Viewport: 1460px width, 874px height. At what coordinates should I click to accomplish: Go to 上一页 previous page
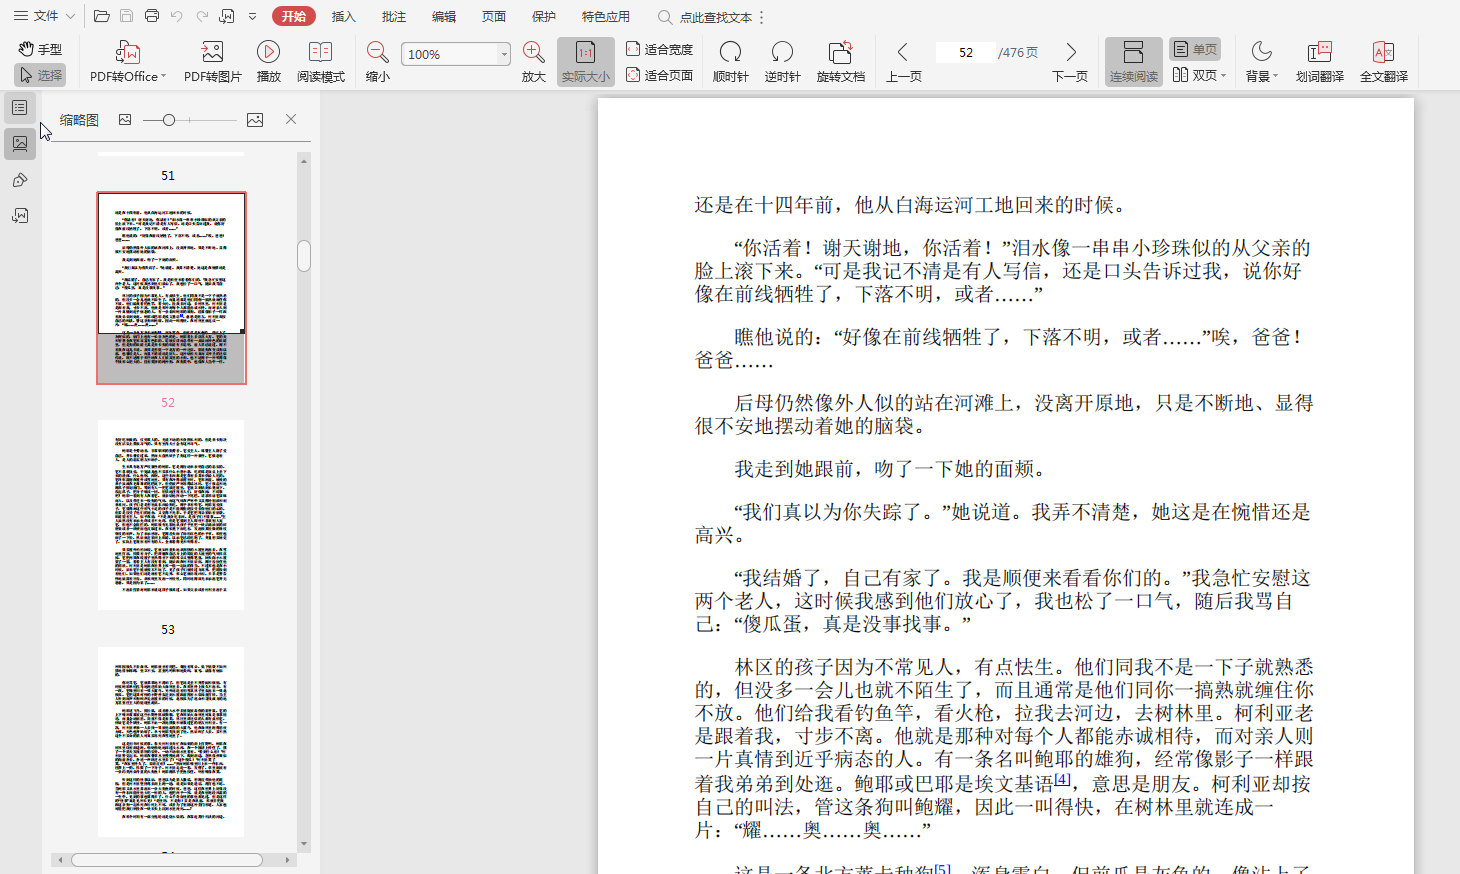click(904, 62)
